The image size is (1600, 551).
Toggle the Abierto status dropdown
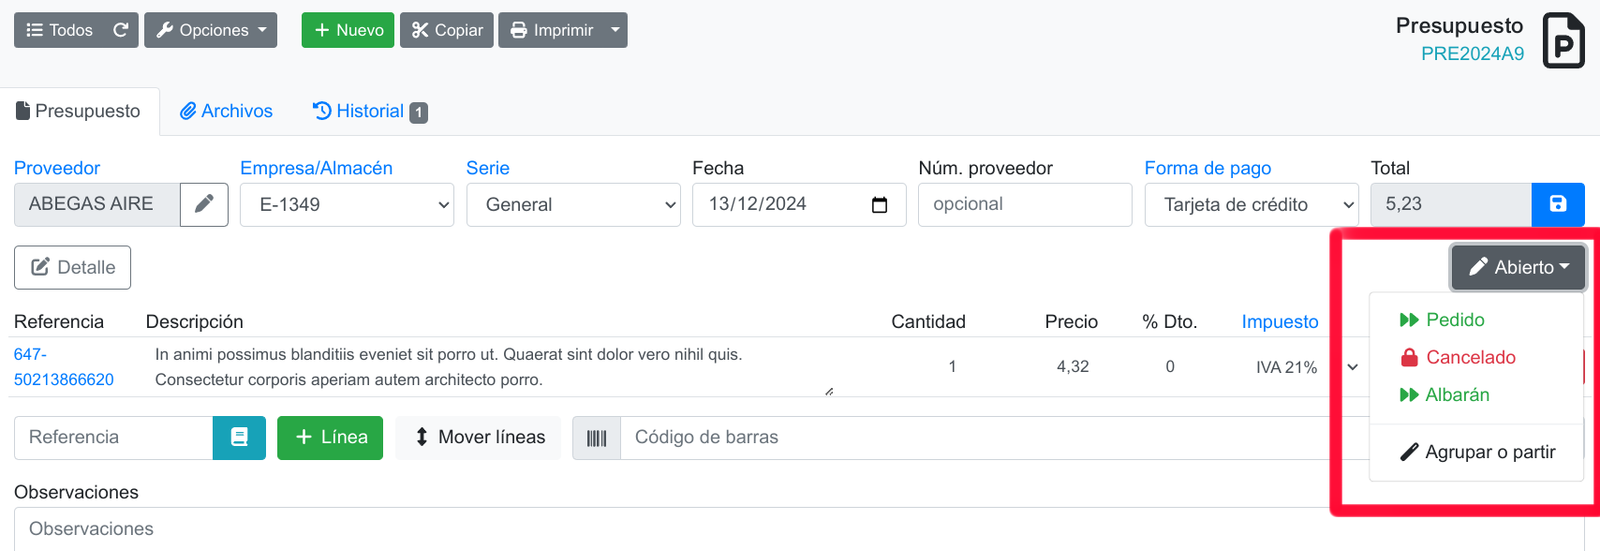coord(1518,267)
